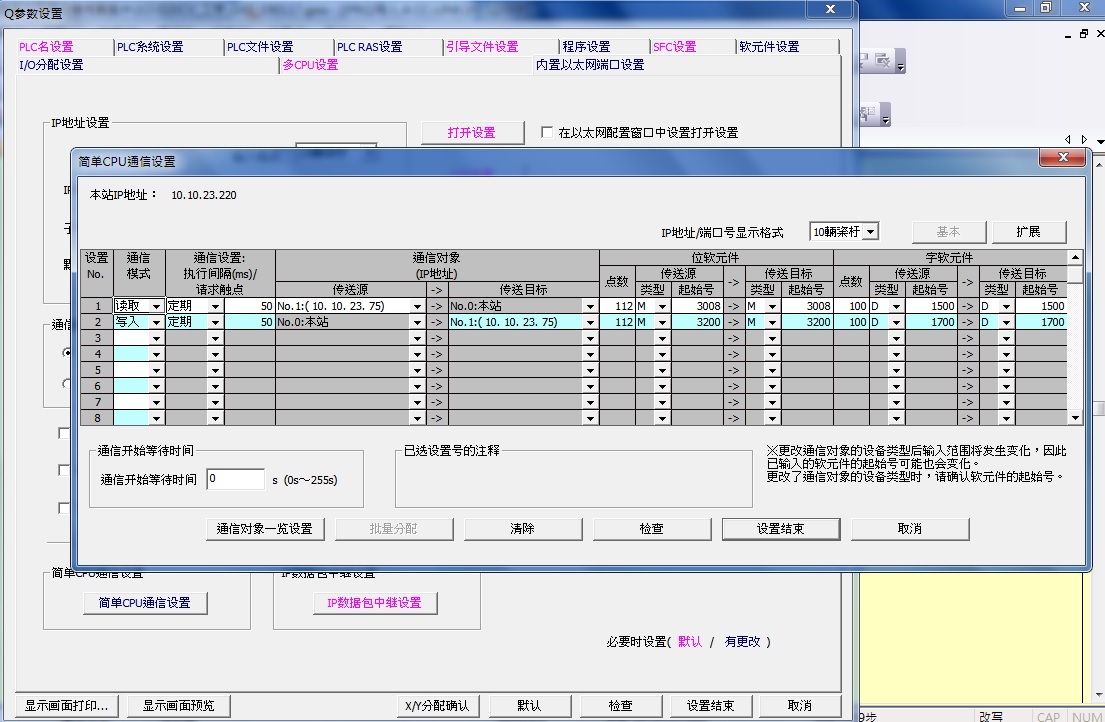The width and height of the screenshot is (1105, 722).
Task: Enable 在以太网配置窗口中设置打开设置 checkbox
Action: [x=547, y=132]
